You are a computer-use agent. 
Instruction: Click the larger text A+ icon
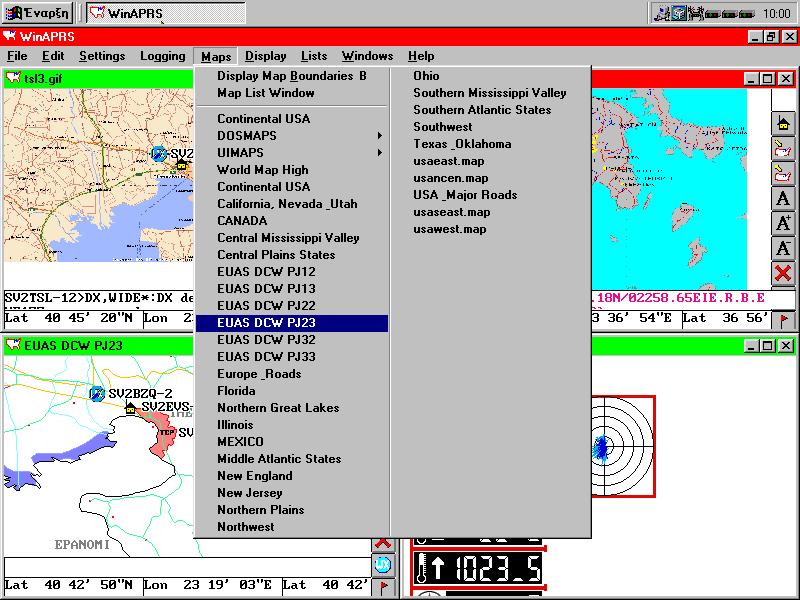pyautogui.click(x=783, y=223)
